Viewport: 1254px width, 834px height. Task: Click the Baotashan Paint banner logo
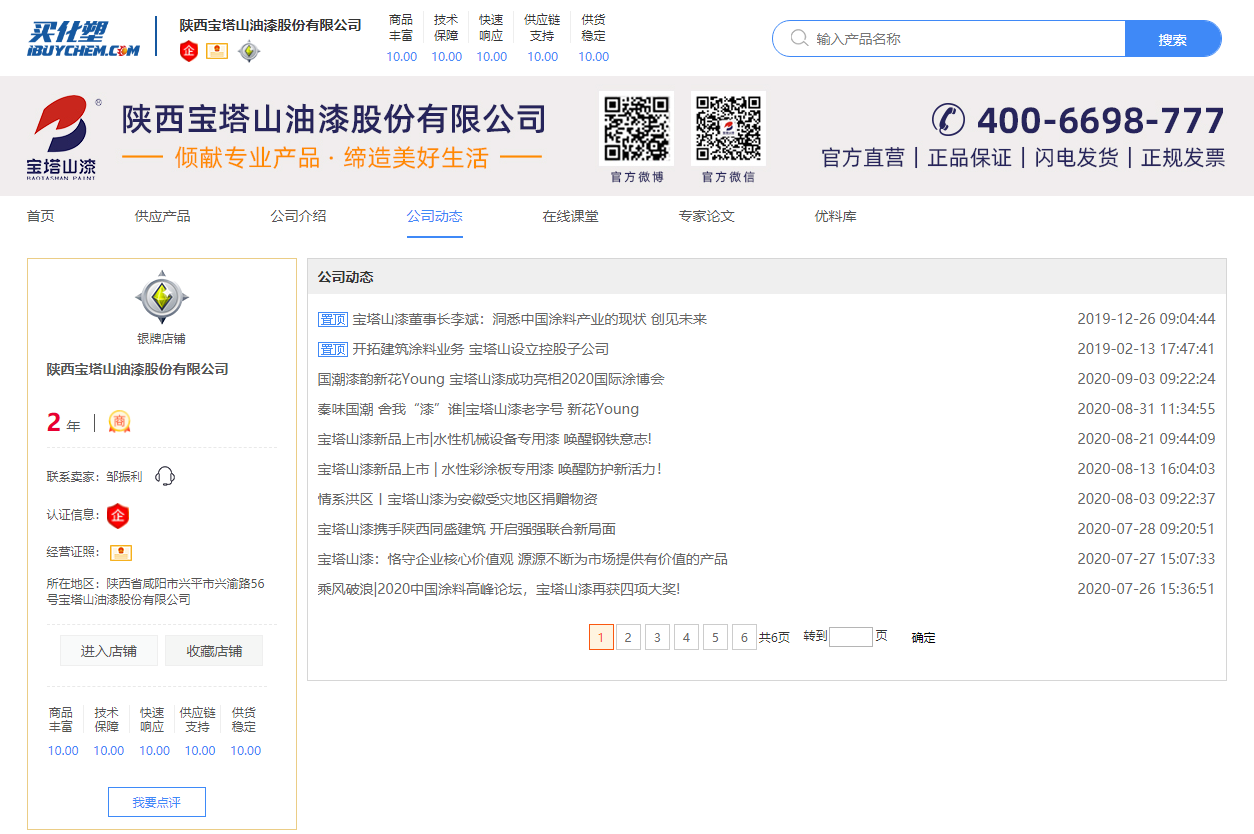[62, 137]
